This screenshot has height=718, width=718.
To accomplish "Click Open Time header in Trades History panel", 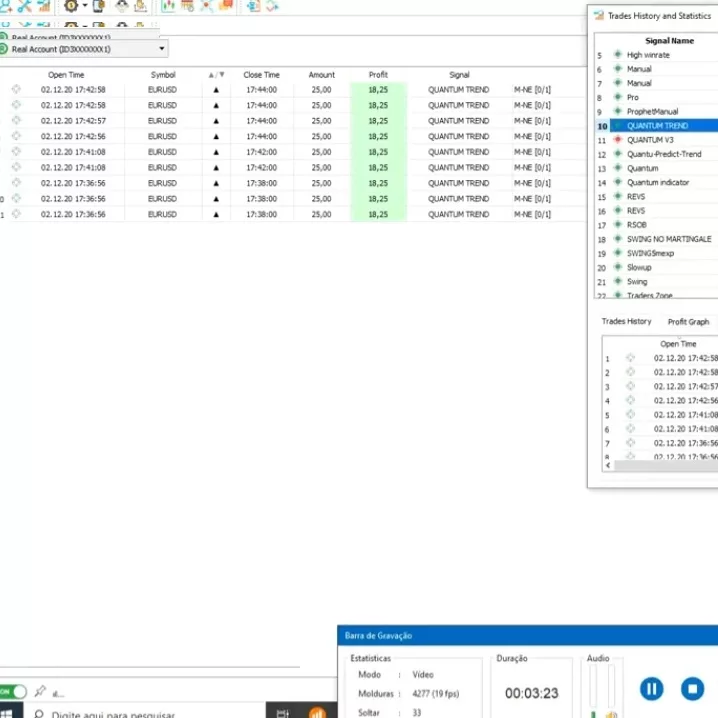I will point(678,344).
